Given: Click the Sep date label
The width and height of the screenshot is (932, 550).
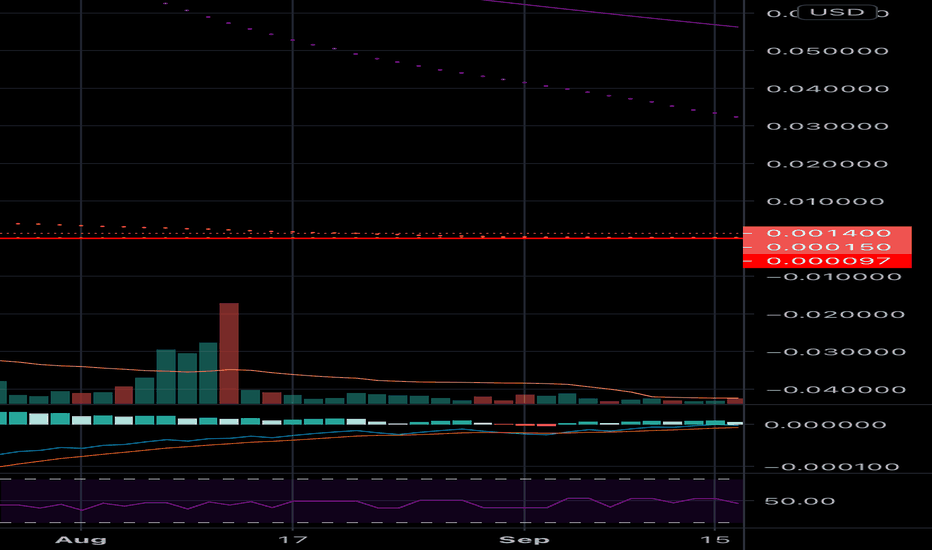Looking at the screenshot, I should tap(524, 539).
